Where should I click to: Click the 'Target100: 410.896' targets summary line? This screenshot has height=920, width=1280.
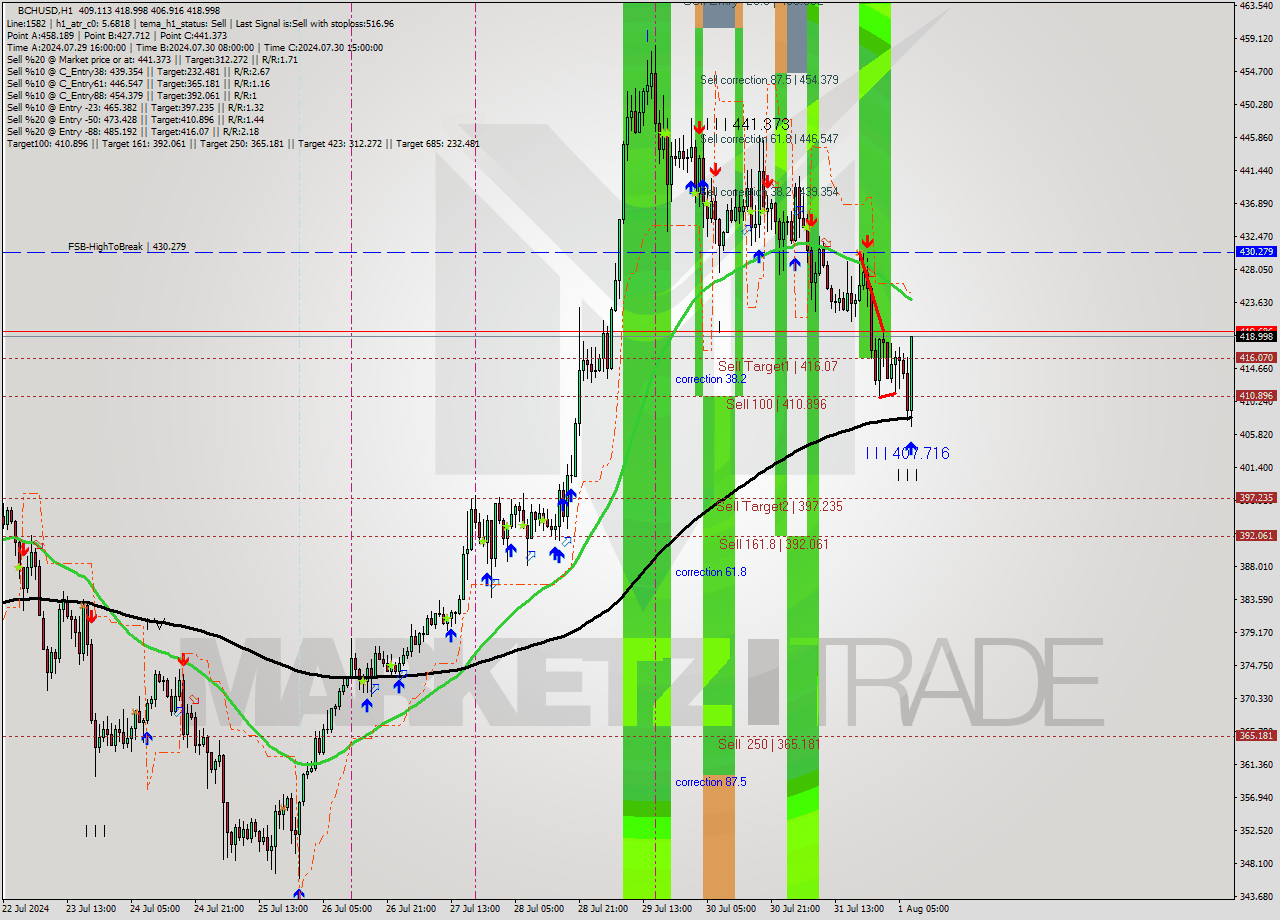(243, 143)
